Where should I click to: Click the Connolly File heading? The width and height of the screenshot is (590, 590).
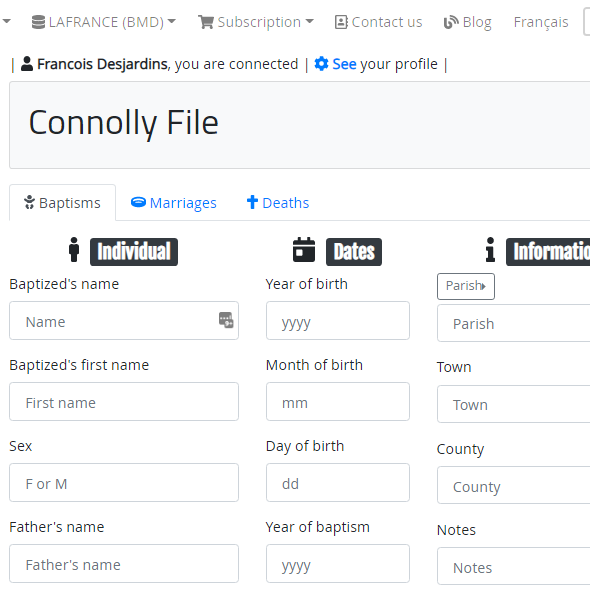[123, 123]
